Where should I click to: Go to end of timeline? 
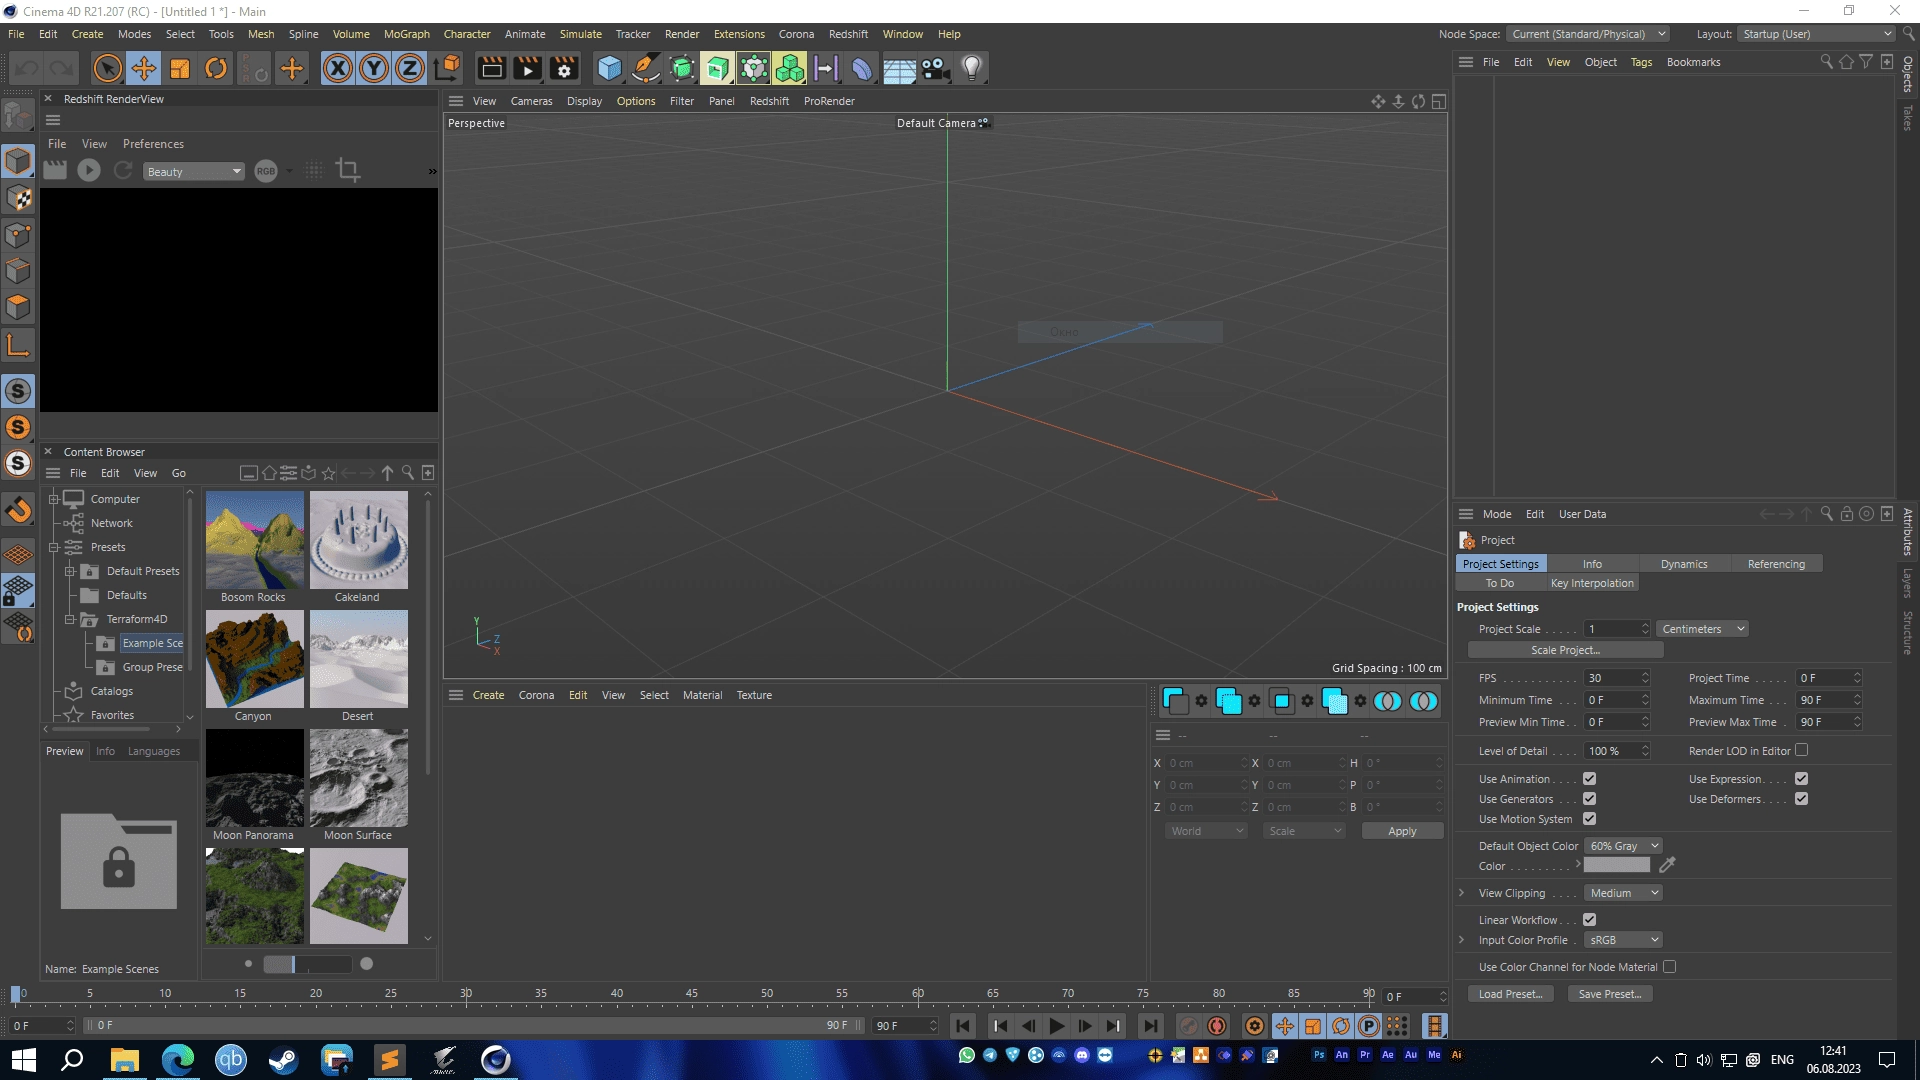1151,1026
